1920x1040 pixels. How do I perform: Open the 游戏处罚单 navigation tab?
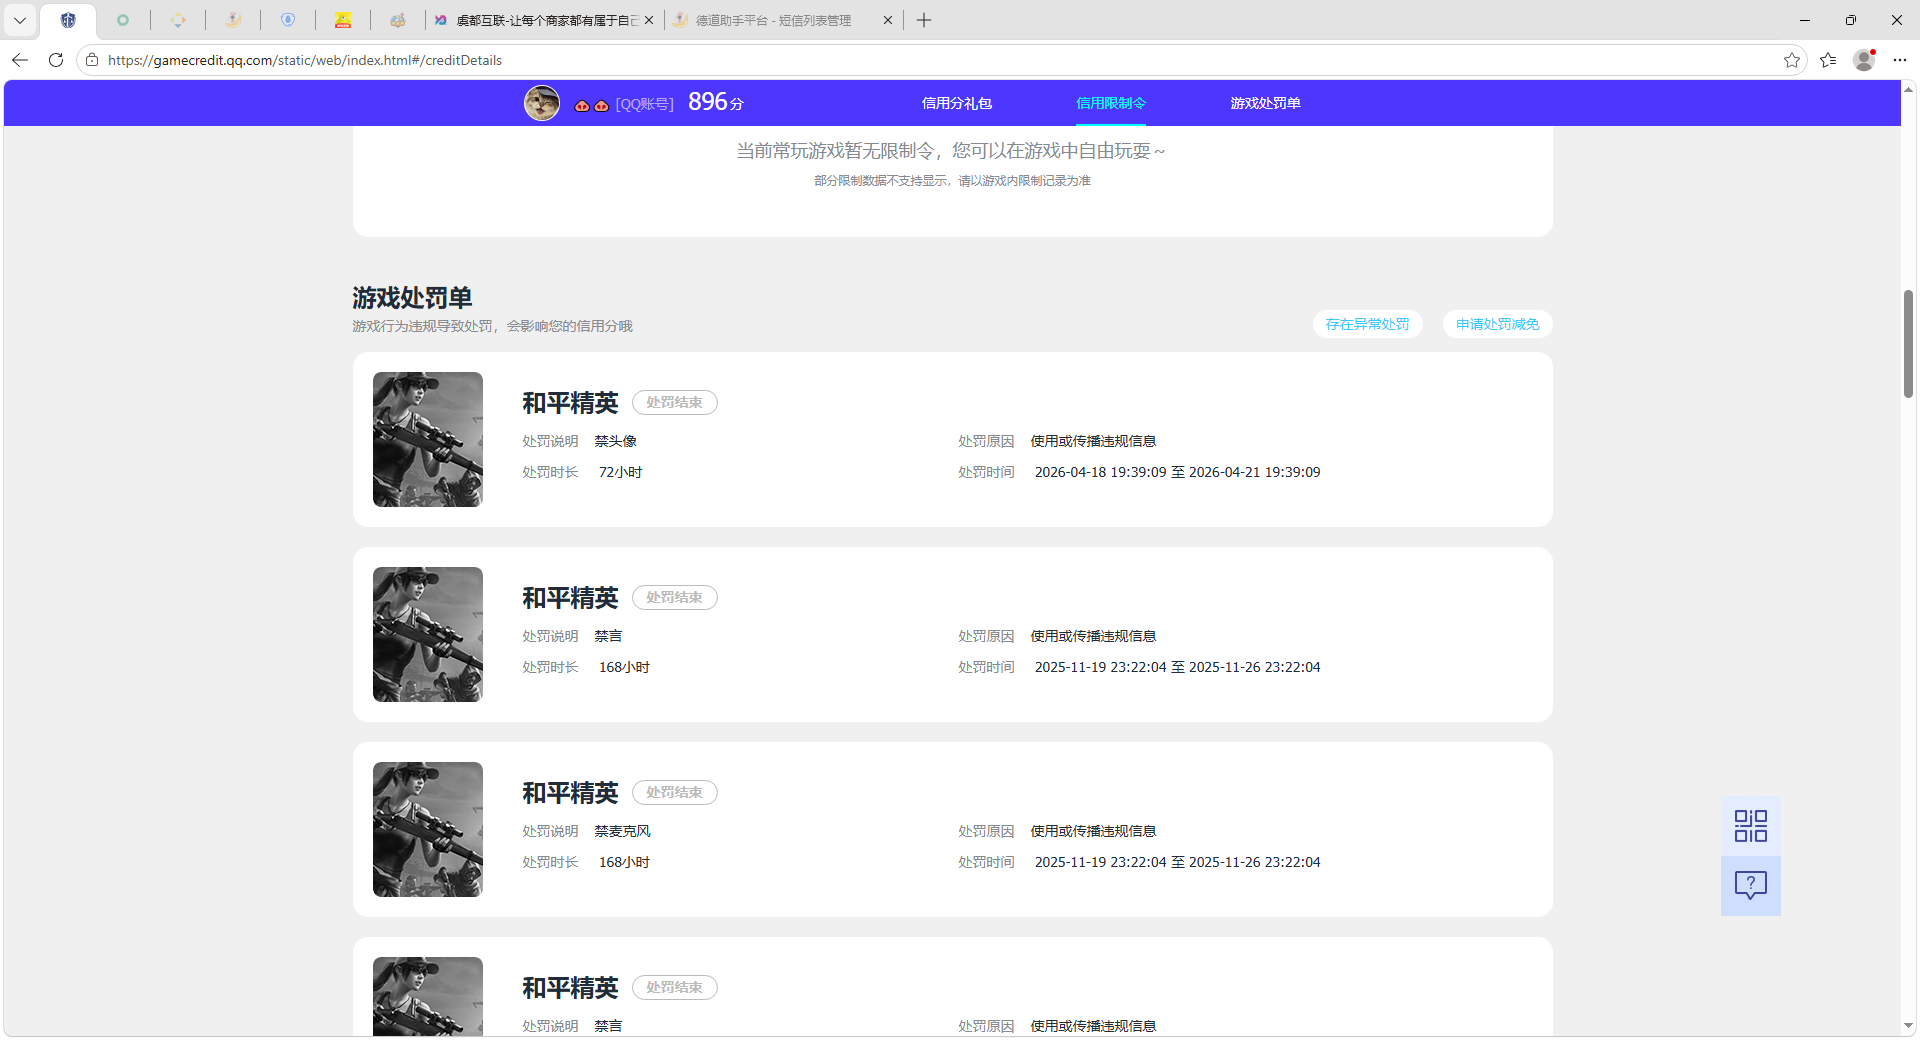1265,103
